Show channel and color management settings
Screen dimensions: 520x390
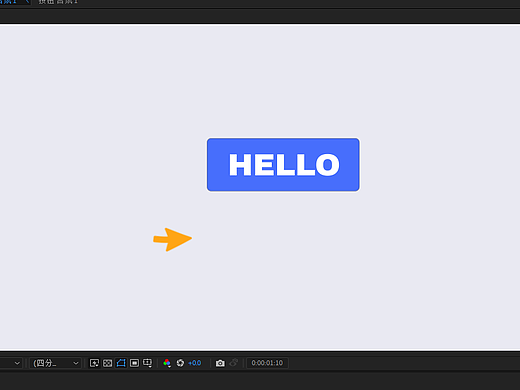click(167, 363)
